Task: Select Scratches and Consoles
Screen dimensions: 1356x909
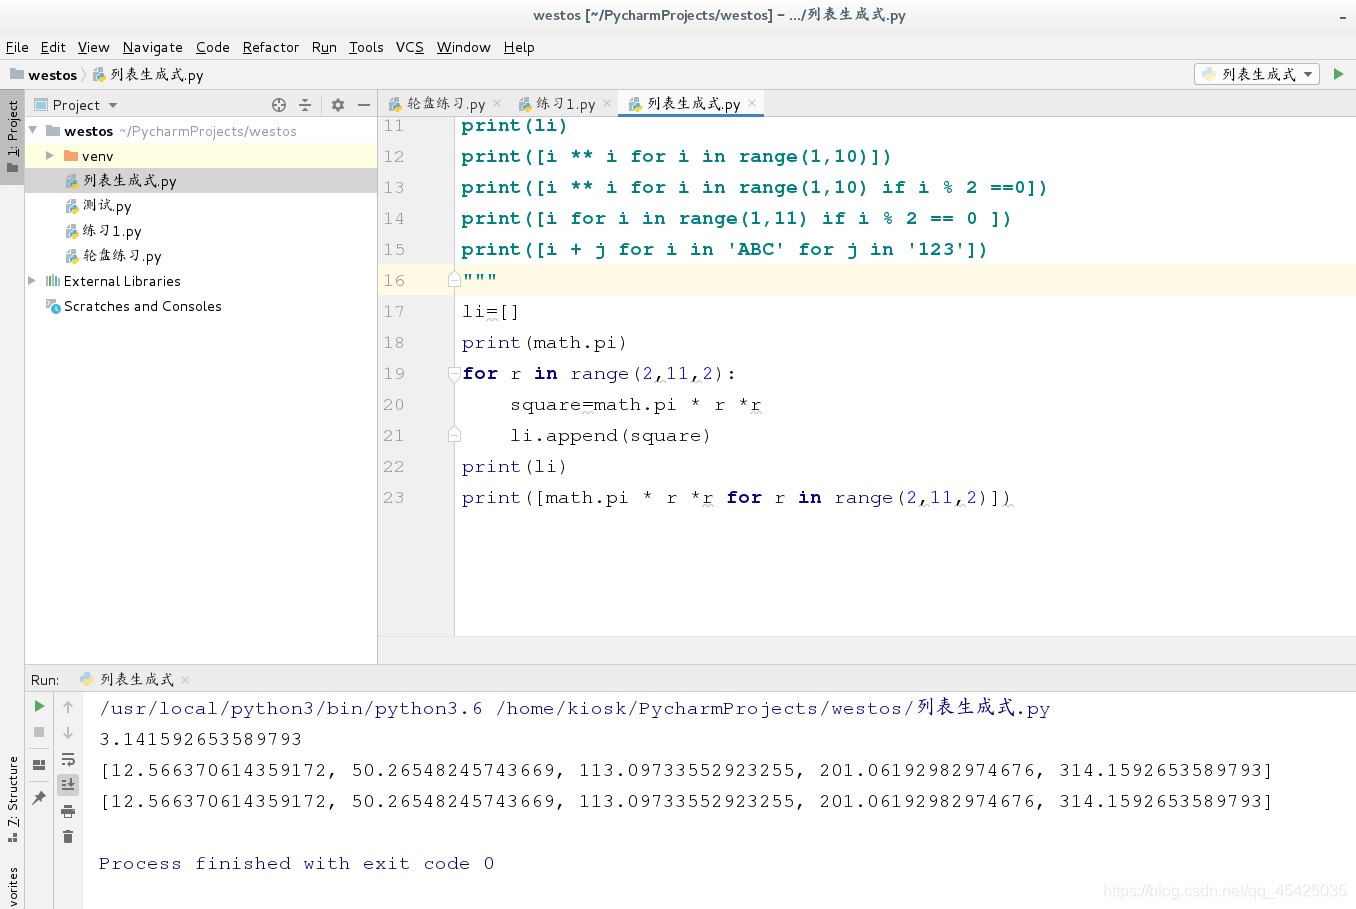Action: tap(142, 306)
